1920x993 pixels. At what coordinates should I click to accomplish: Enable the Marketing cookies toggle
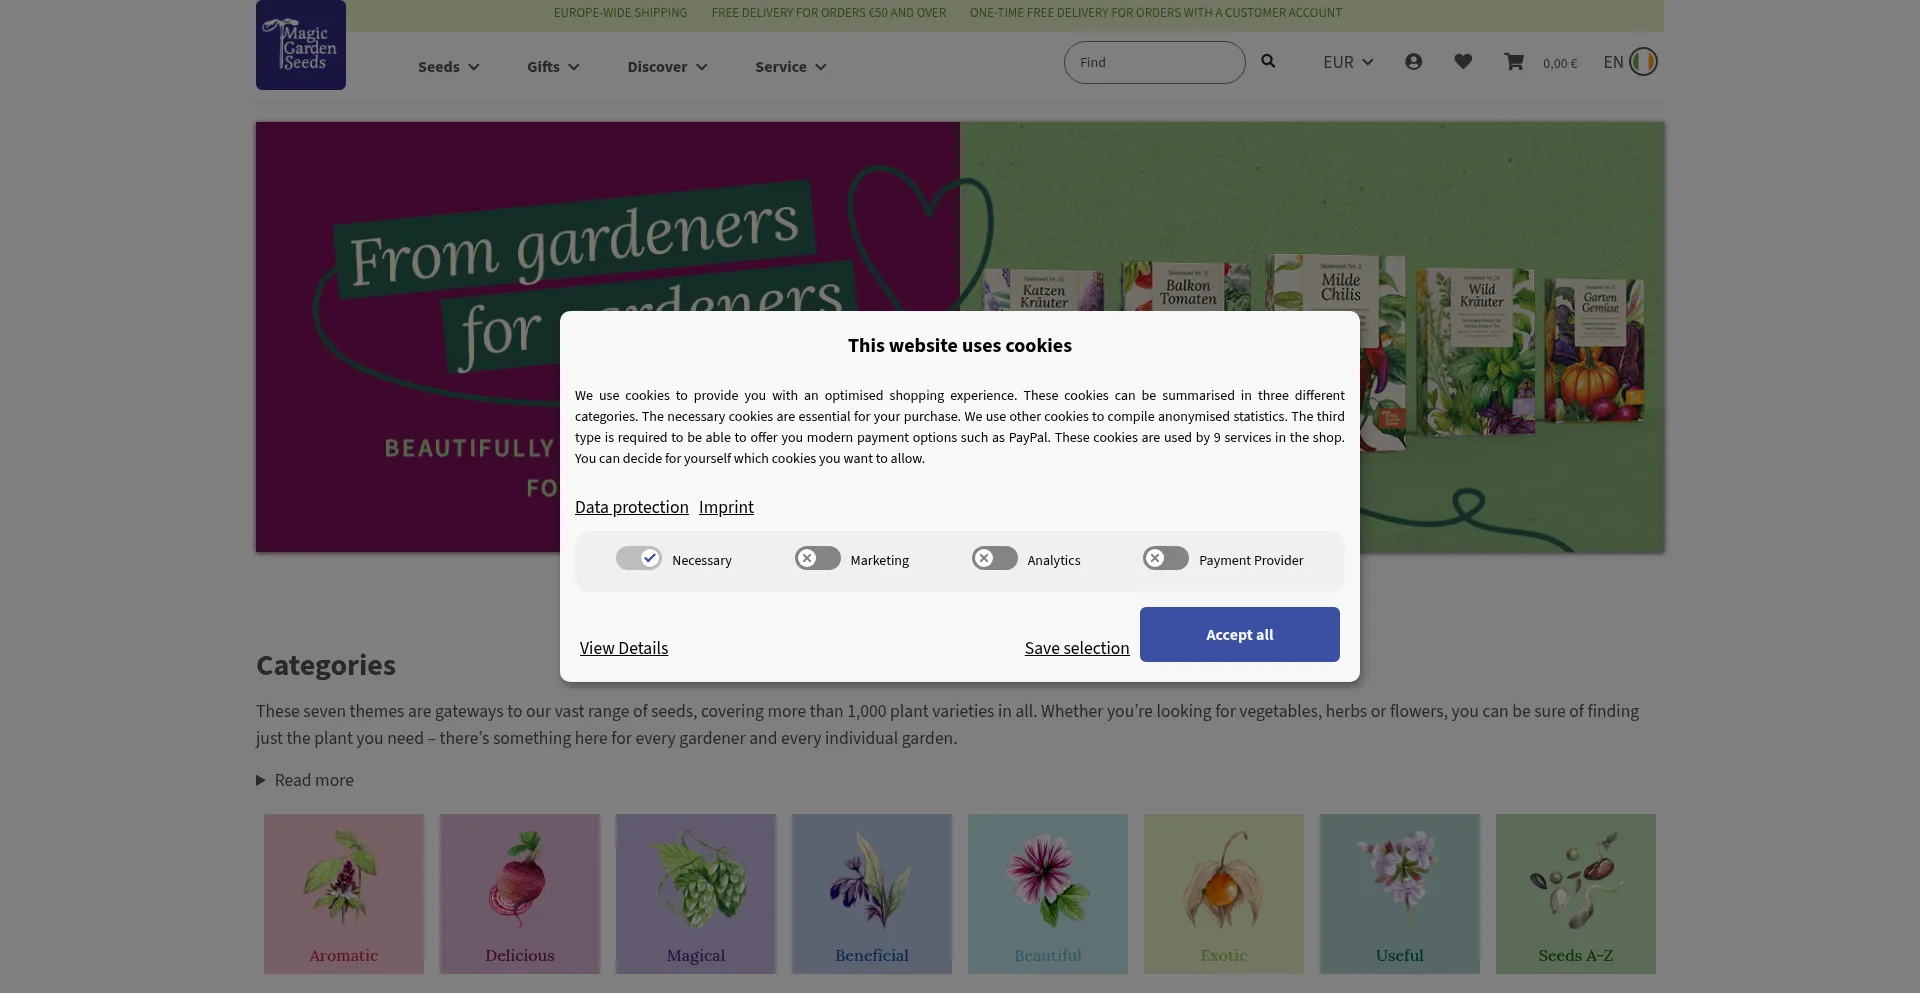(817, 558)
